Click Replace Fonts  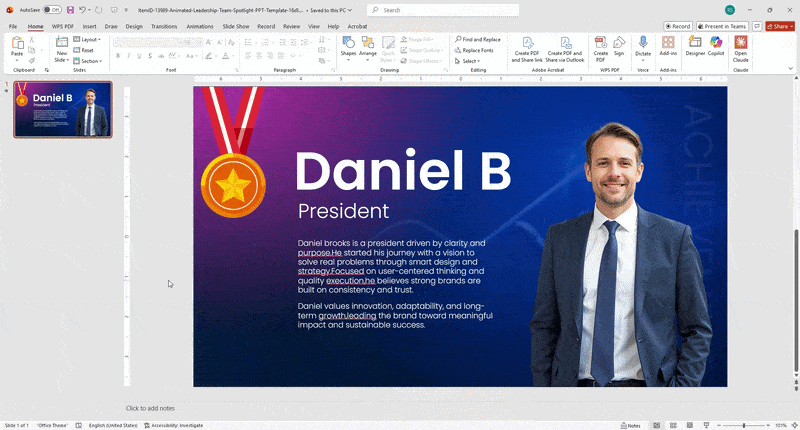click(474, 50)
